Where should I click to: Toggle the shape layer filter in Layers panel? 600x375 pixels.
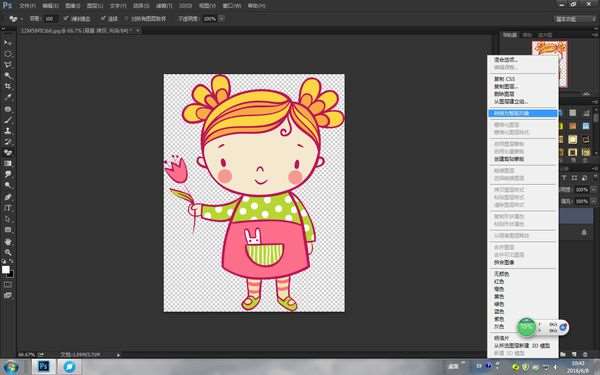click(x=574, y=178)
